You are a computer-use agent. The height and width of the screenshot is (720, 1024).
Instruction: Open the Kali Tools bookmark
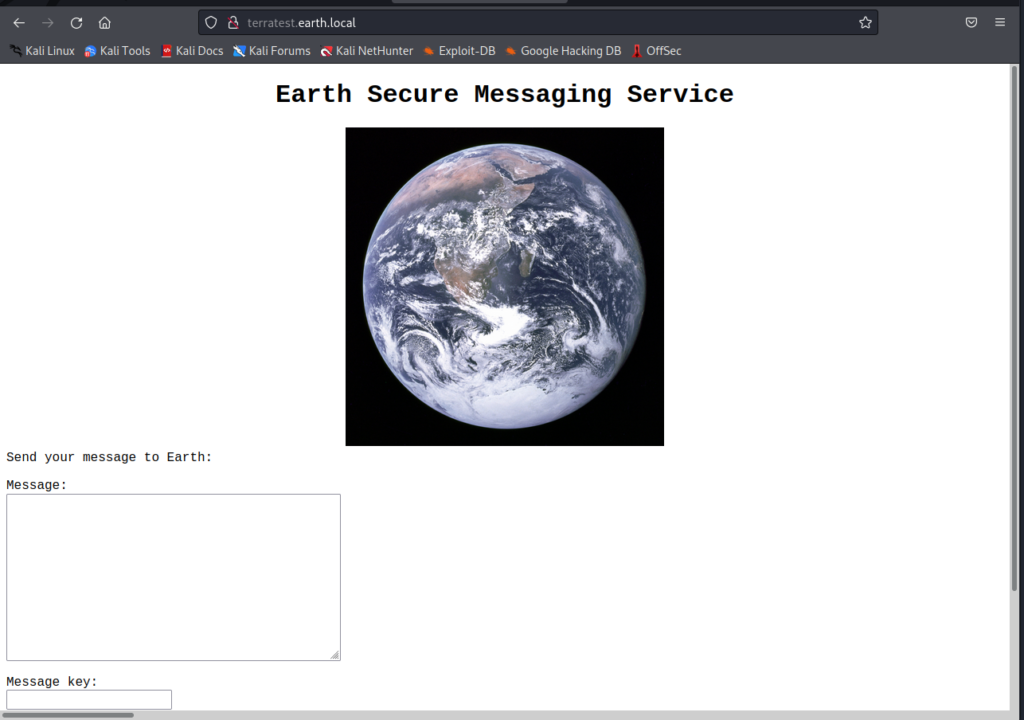pos(118,51)
